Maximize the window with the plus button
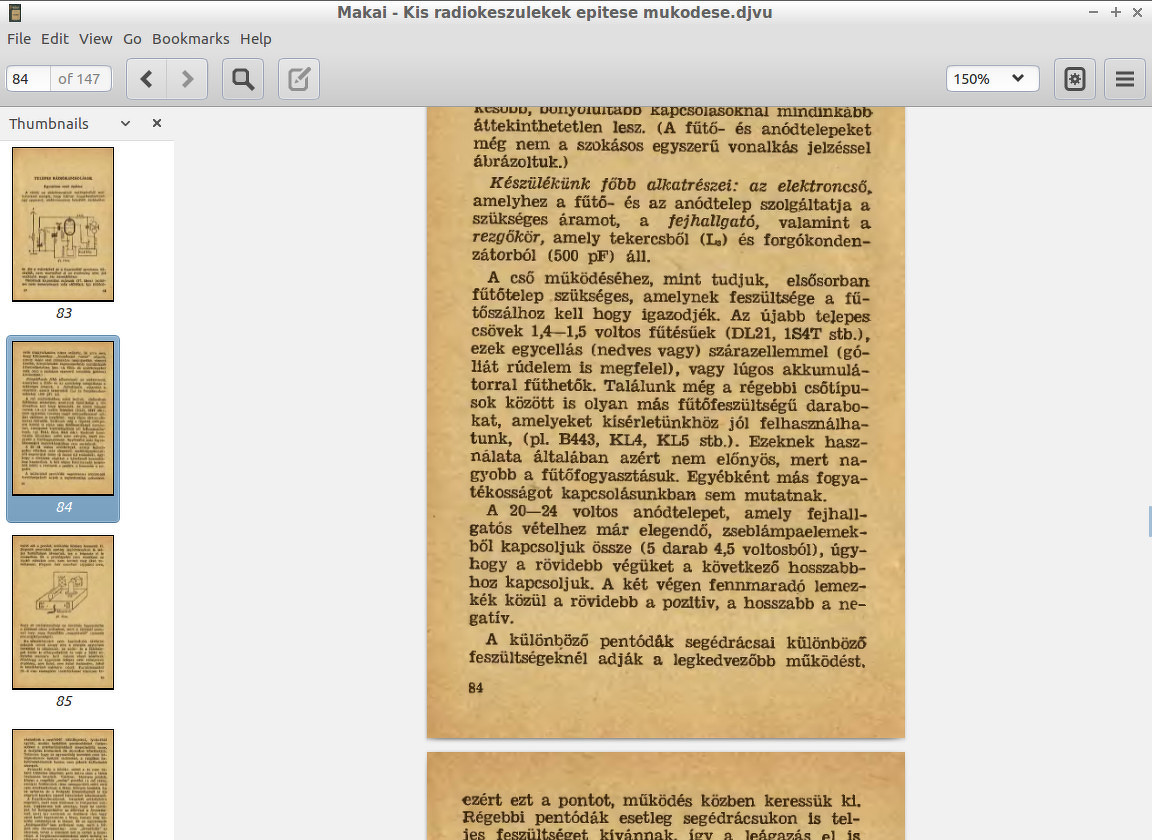Image resolution: width=1152 pixels, height=840 pixels. (x=1116, y=12)
